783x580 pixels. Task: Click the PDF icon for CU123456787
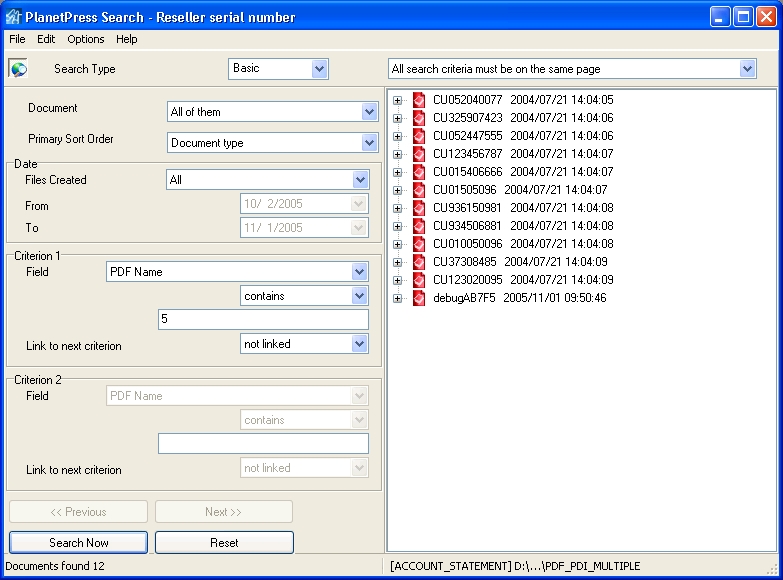418,154
